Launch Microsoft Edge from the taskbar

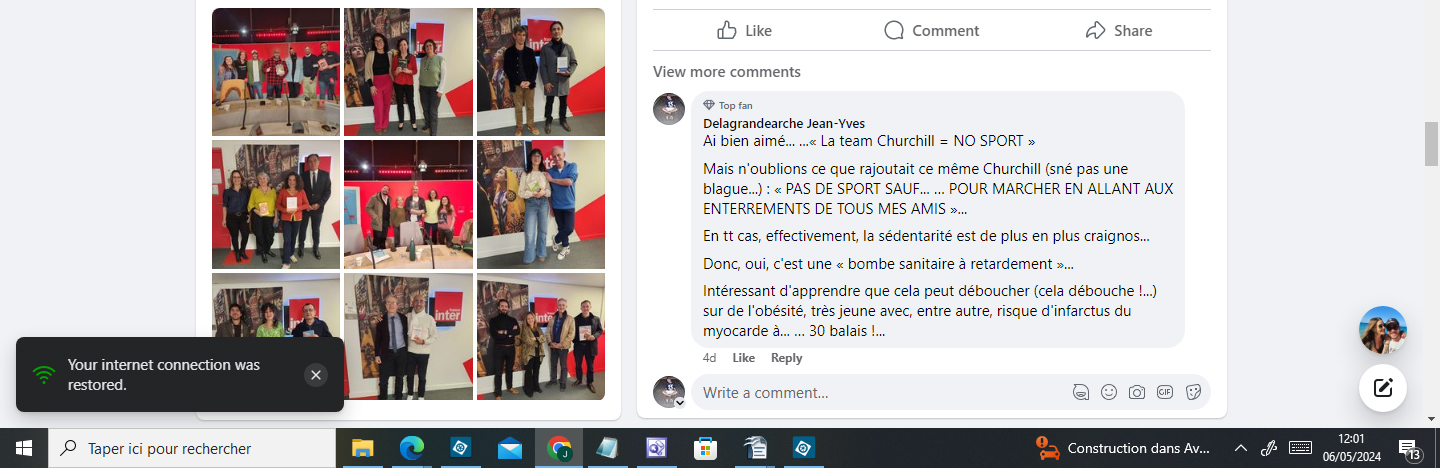tap(412, 448)
